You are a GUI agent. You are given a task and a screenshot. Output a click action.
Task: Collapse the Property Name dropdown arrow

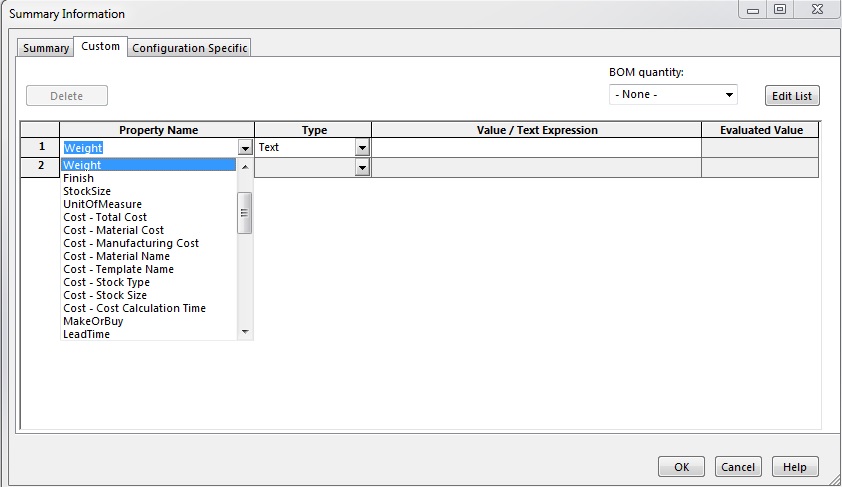[246, 148]
